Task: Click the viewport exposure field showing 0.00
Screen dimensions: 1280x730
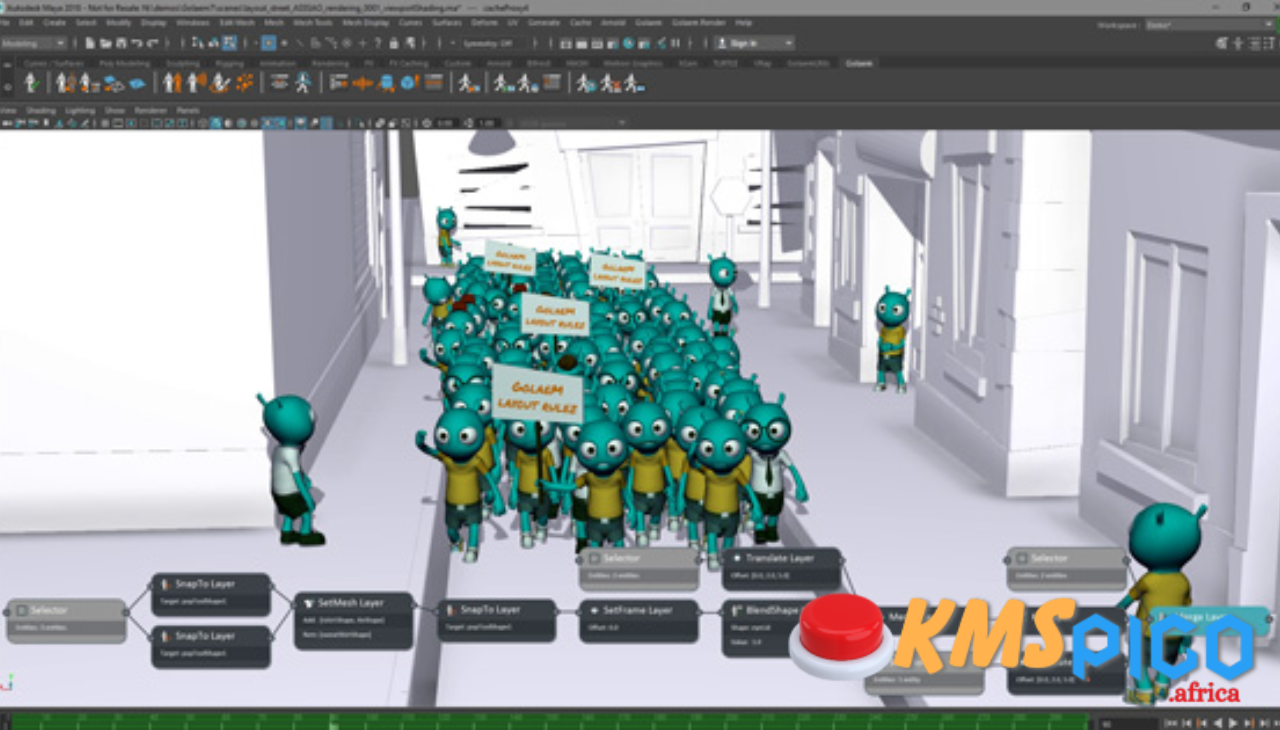Action: click(445, 123)
